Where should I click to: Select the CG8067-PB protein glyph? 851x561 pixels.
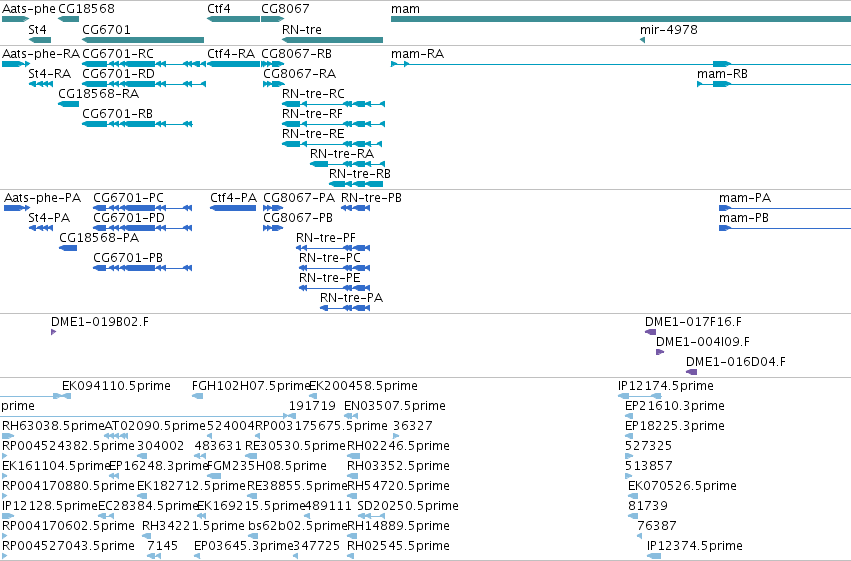pyautogui.click(x=273, y=228)
